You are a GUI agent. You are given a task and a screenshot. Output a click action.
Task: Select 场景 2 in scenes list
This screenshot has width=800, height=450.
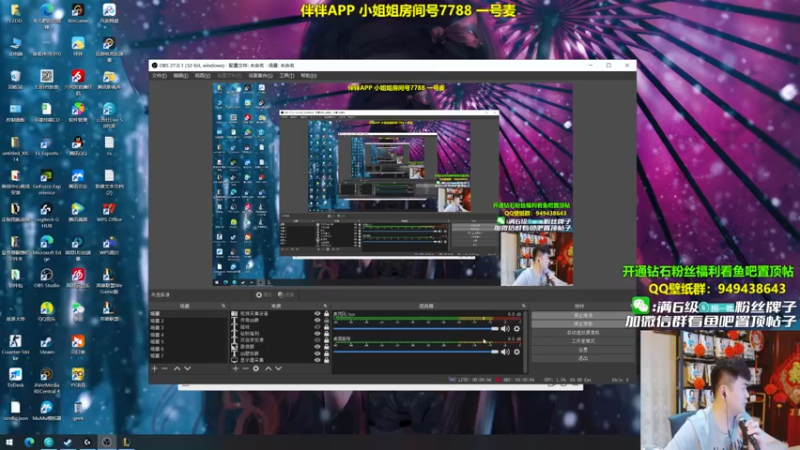click(x=187, y=321)
